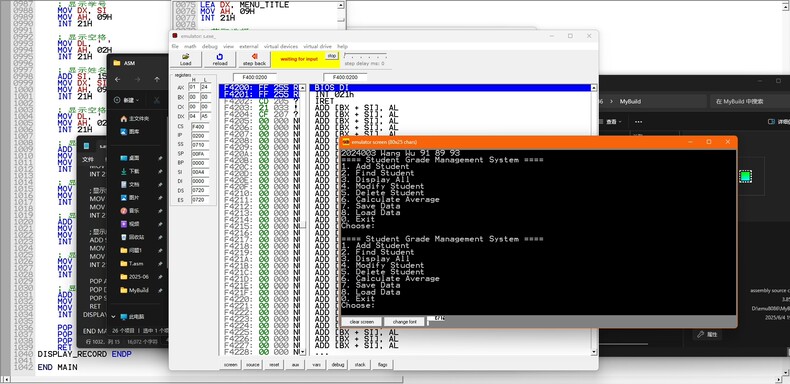
Task: Click the stack button at emulator bottom
Action: 360,364
